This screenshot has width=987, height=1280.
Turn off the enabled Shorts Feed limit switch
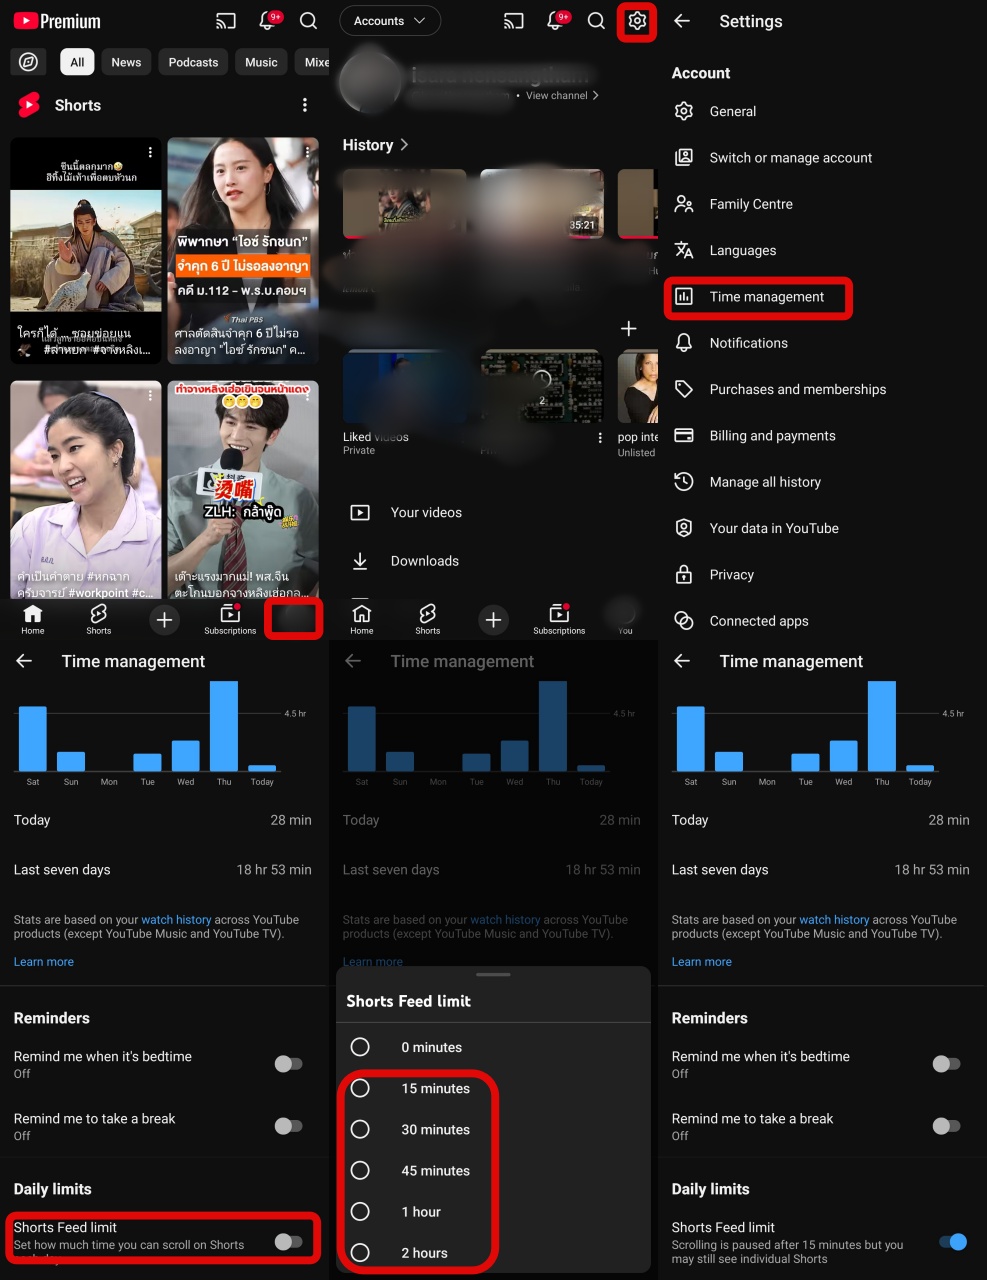(x=952, y=1242)
